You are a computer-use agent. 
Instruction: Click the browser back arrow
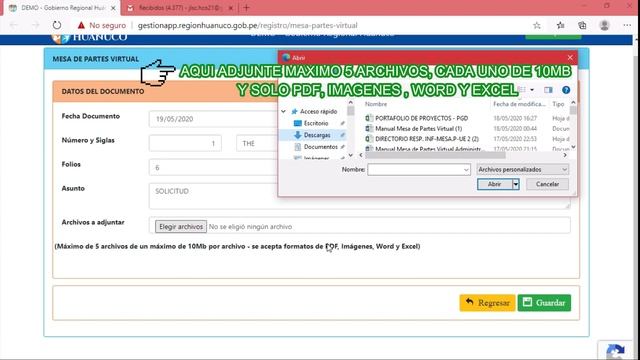pyautogui.click(x=14, y=25)
